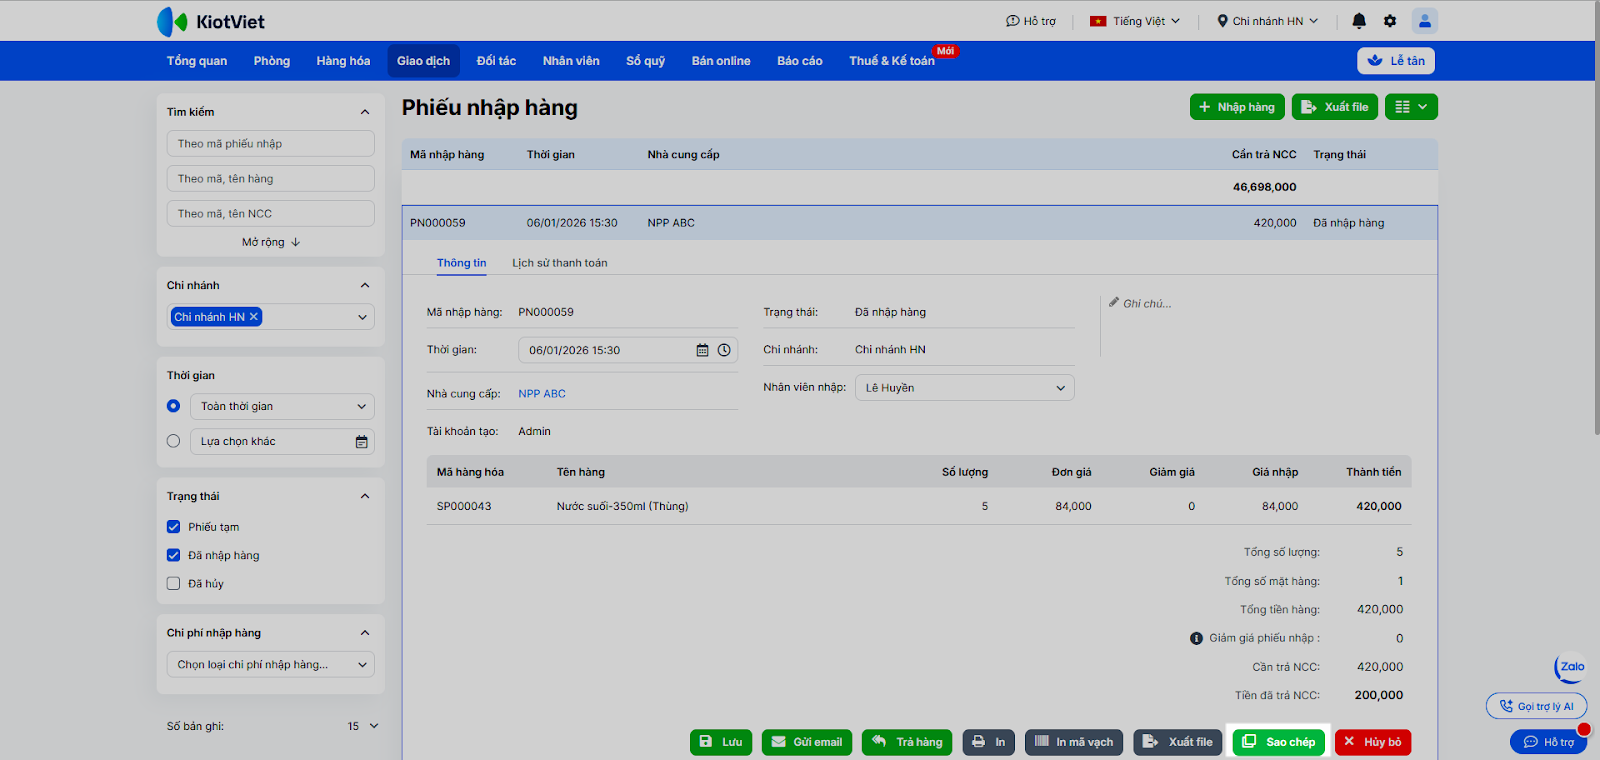Click the In mã vạch barcode button
The width and height of the screenshot is (1600, 760).
[1074, 742]
